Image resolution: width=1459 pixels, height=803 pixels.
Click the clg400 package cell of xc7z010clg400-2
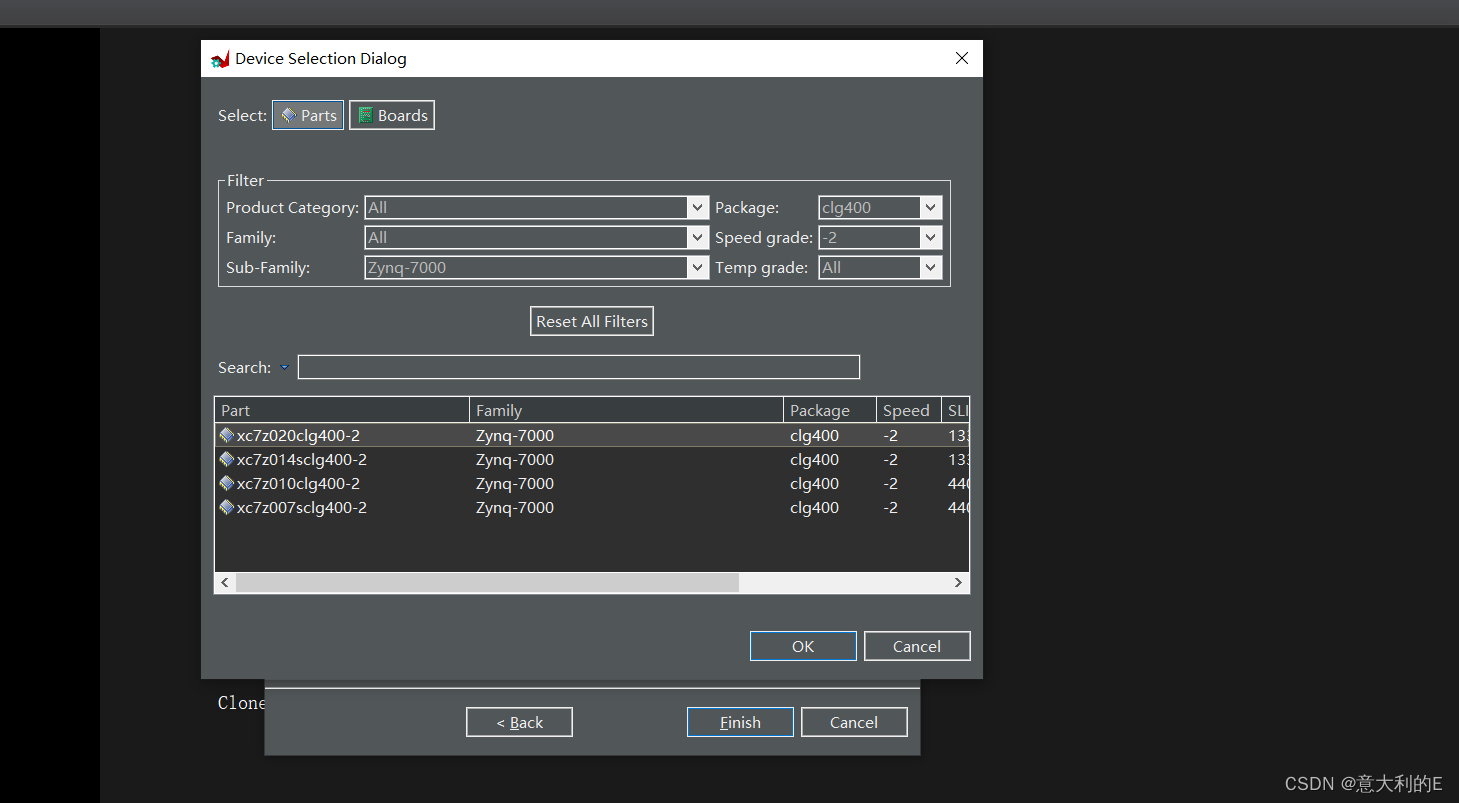click(814, 484)
